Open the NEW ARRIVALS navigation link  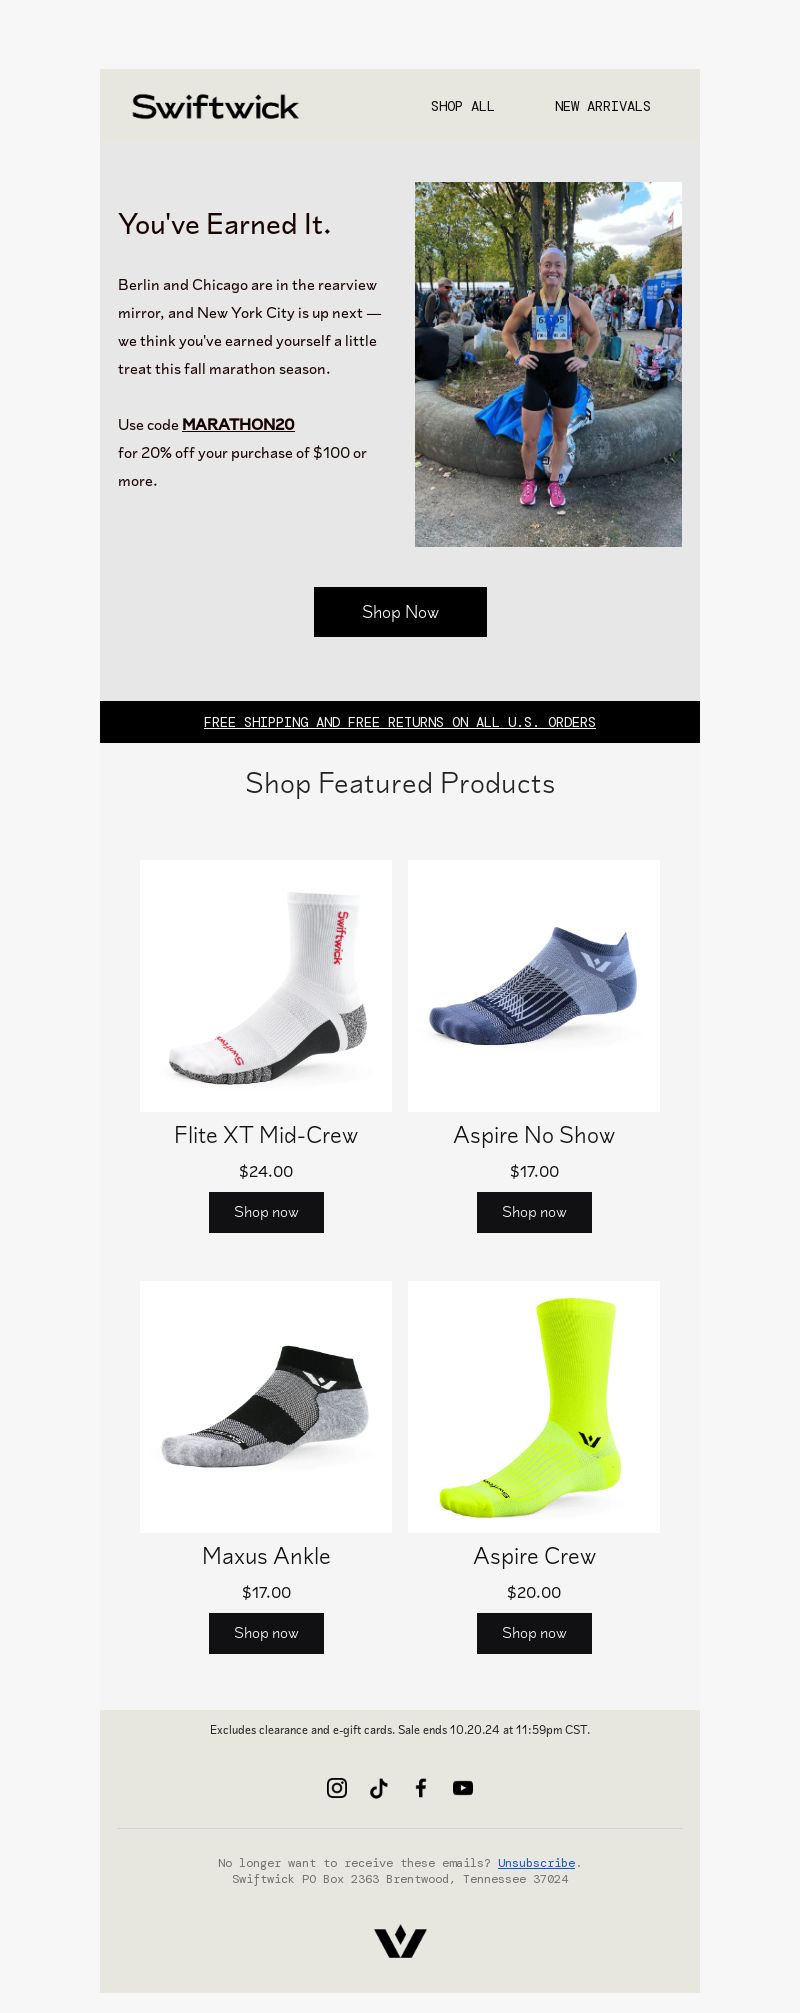coord(602,106)
